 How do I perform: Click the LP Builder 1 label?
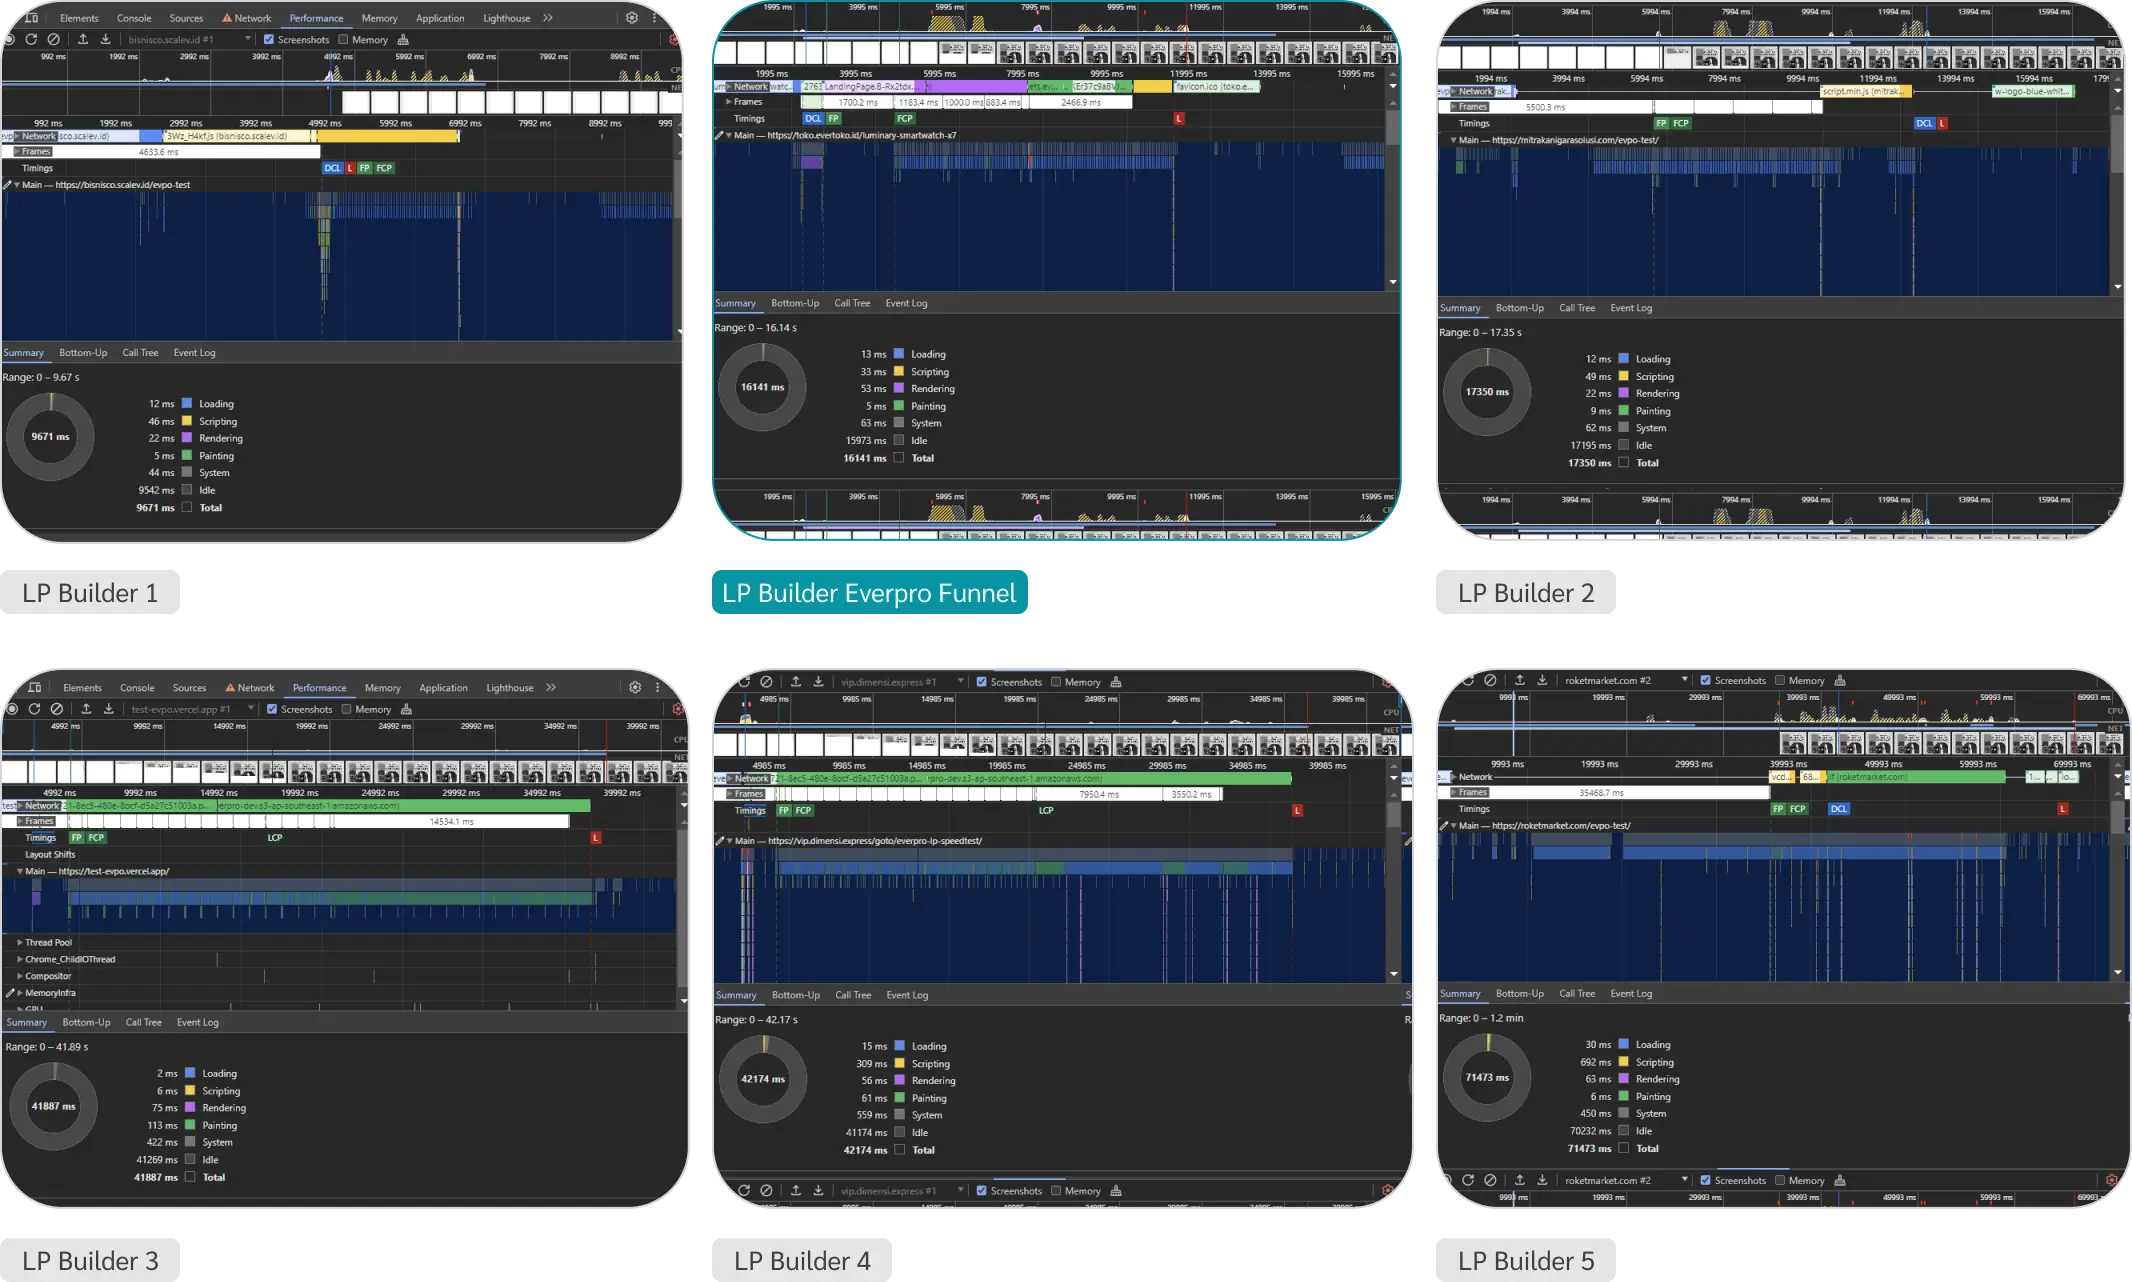point(90,592)
